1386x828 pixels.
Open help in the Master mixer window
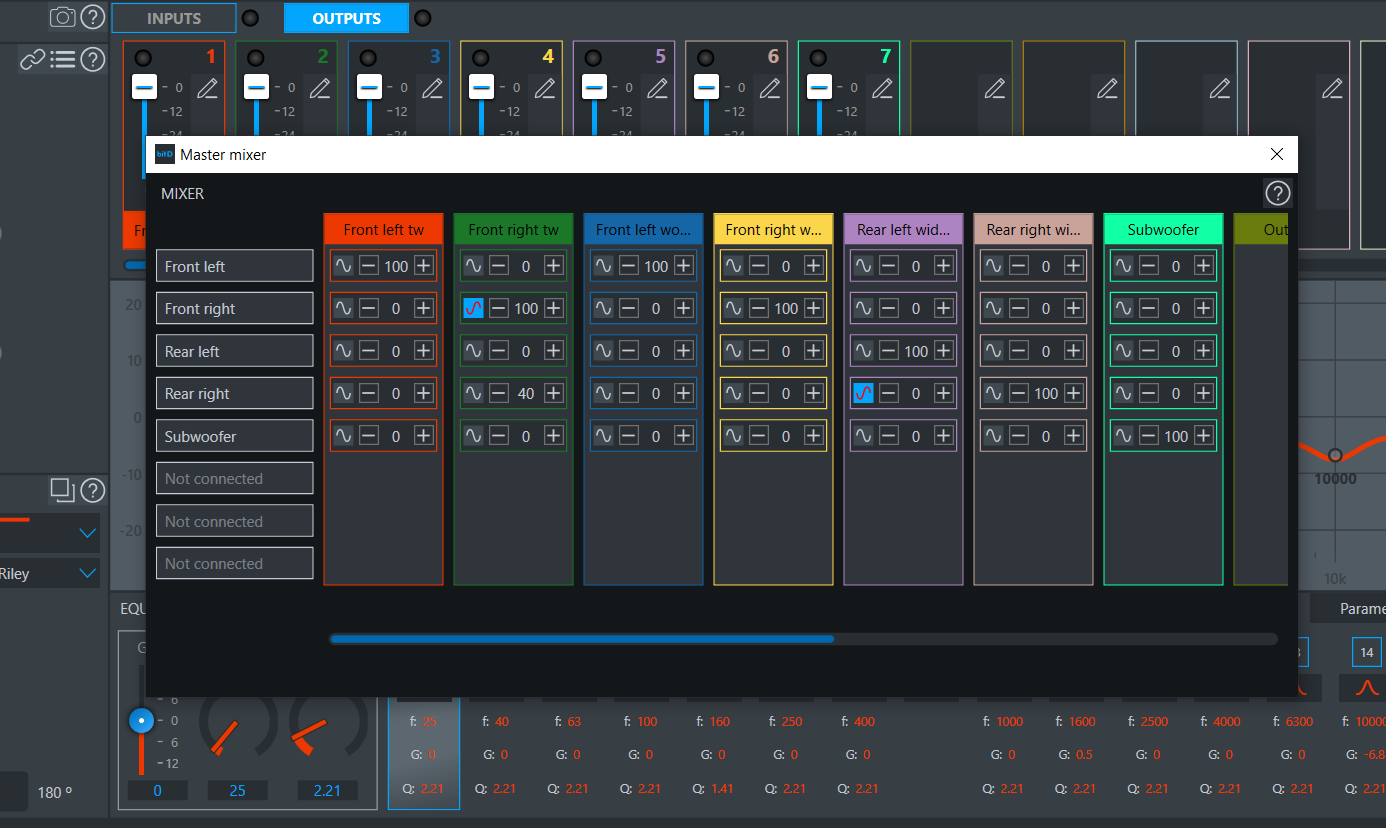1277,193
